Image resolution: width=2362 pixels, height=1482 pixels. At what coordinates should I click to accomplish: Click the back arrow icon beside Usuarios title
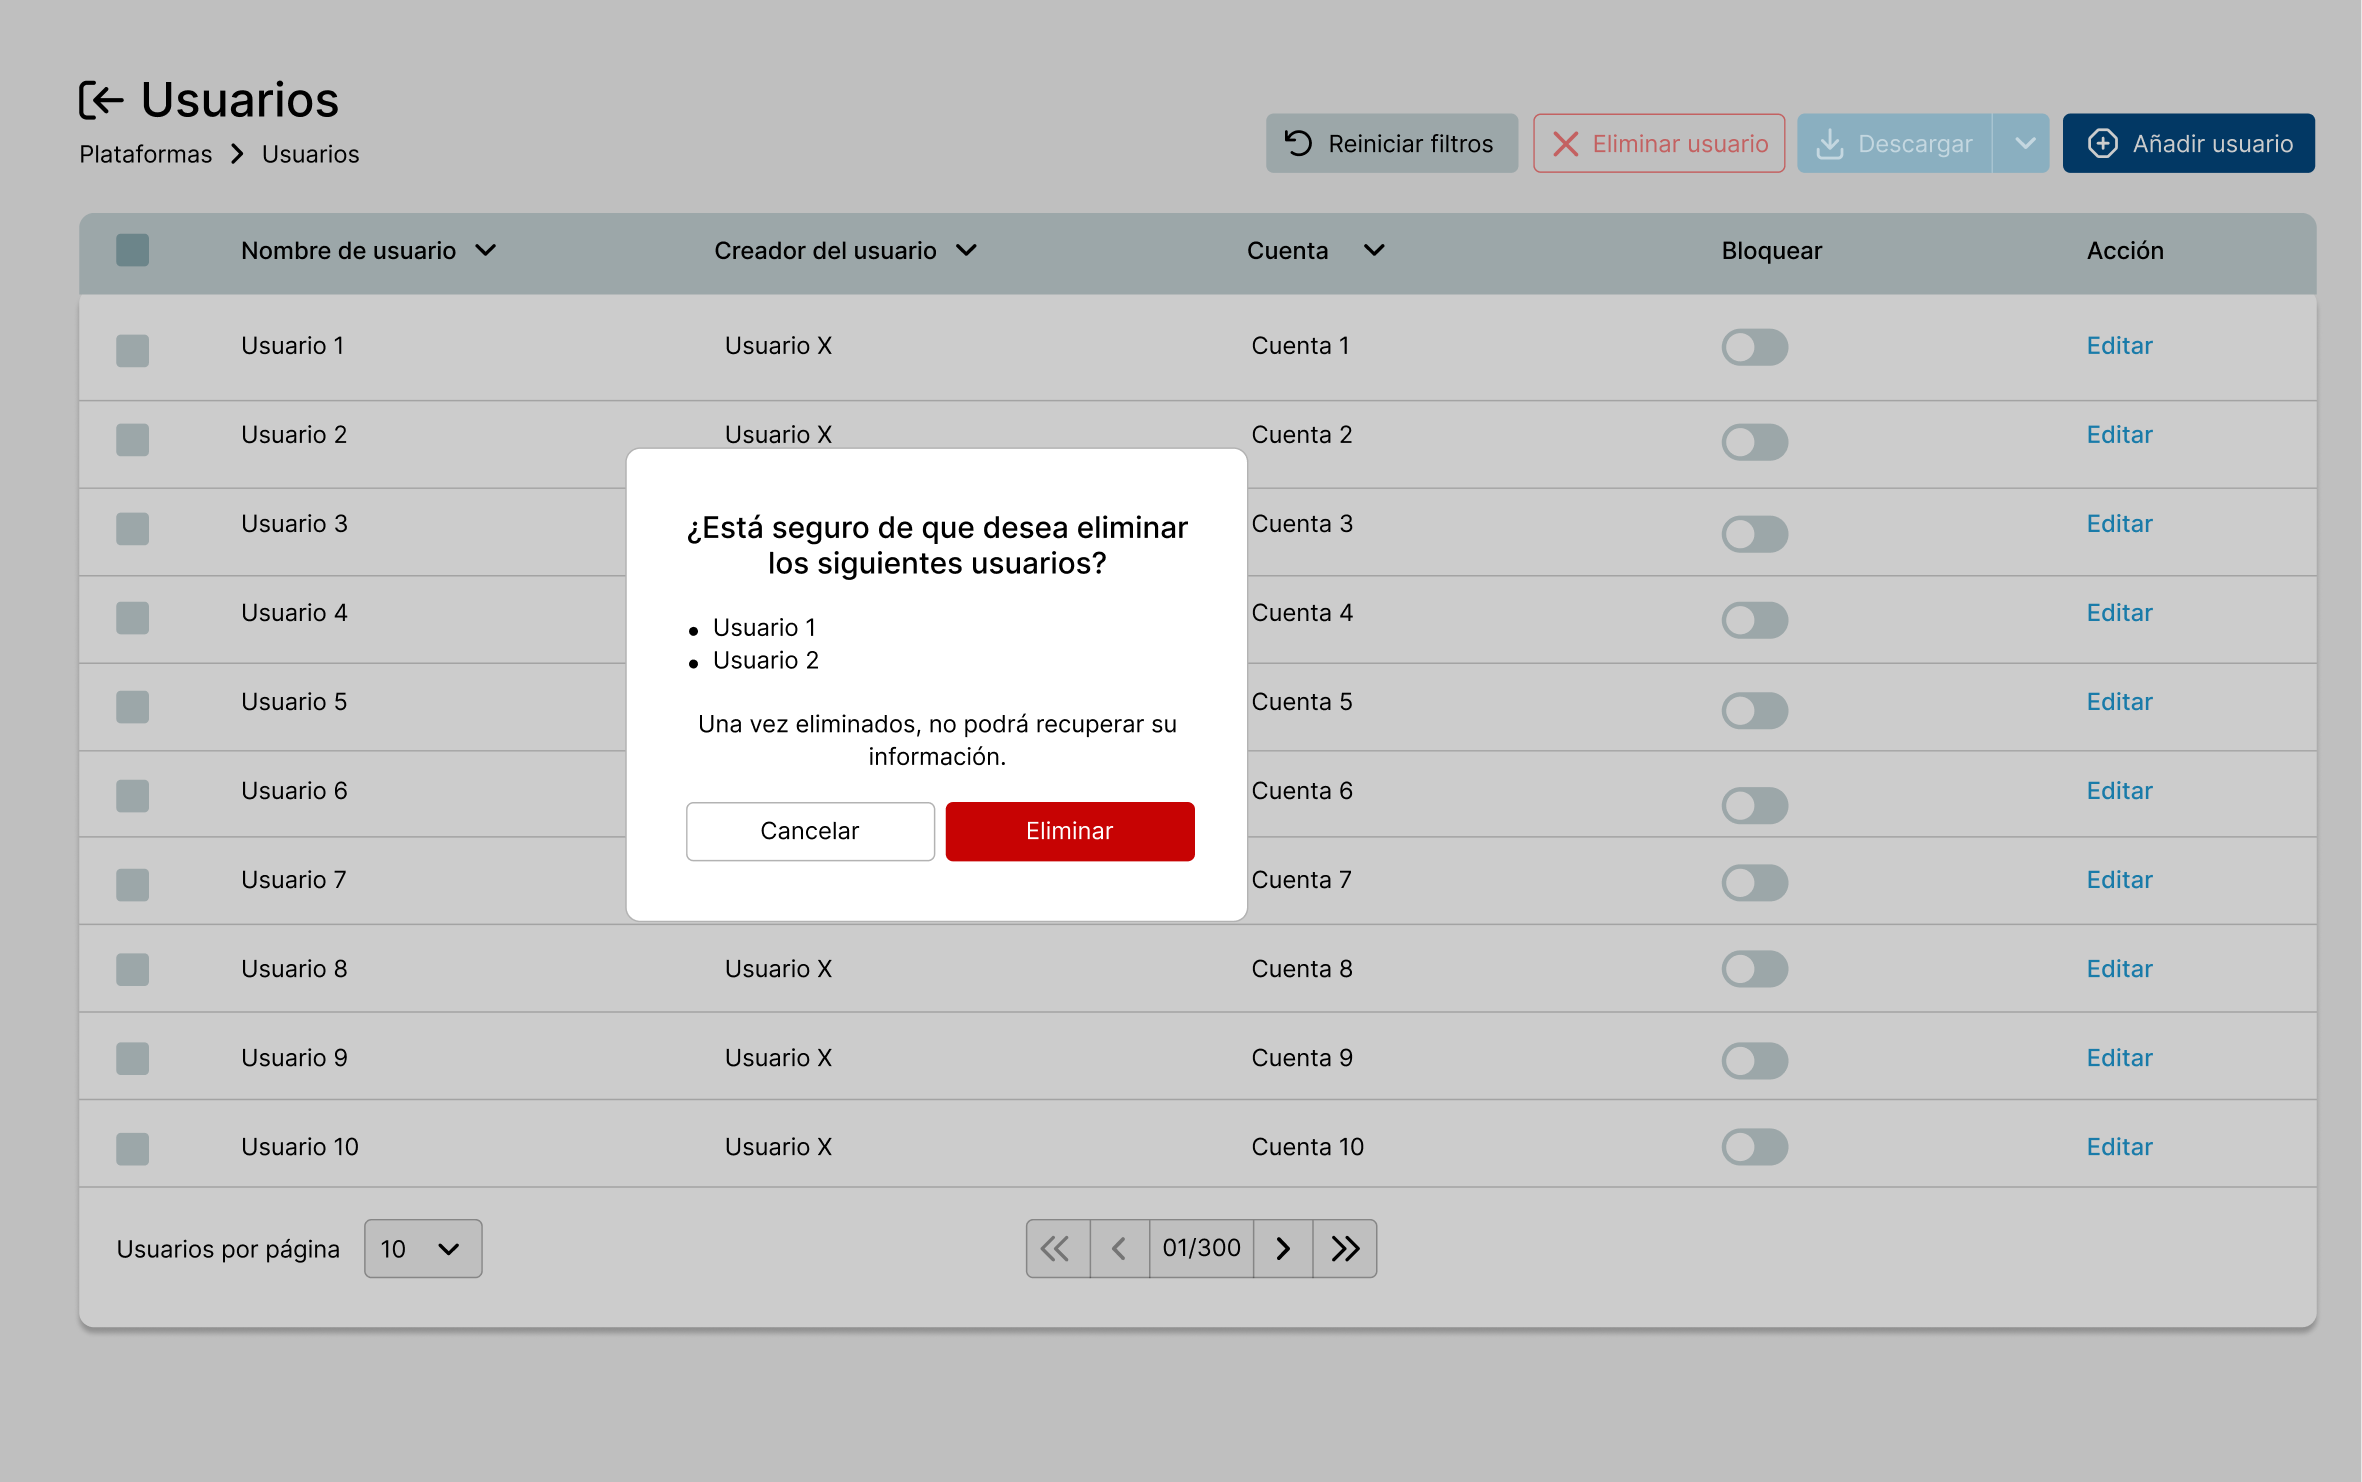pos(101,100)
